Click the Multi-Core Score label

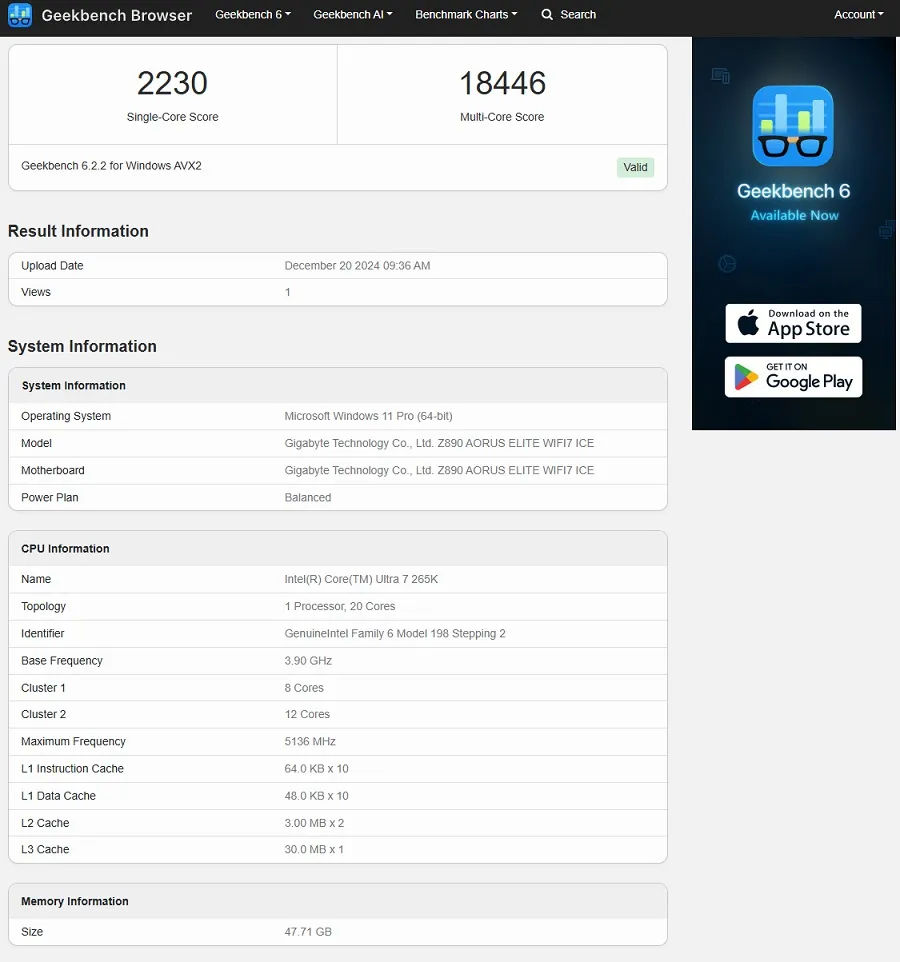click(x=502, y=117)
